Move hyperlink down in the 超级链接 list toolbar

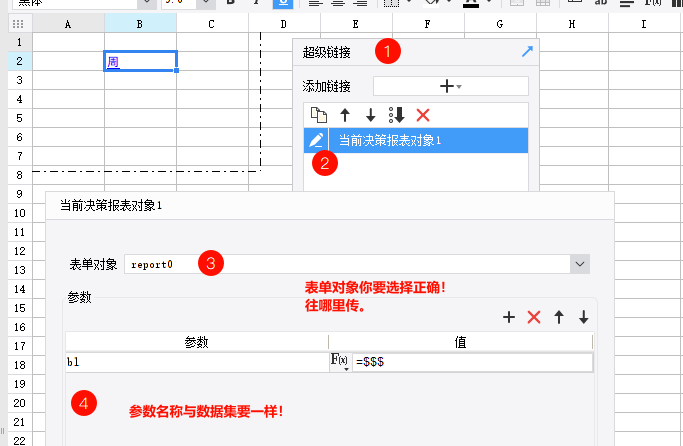(370, 115)
